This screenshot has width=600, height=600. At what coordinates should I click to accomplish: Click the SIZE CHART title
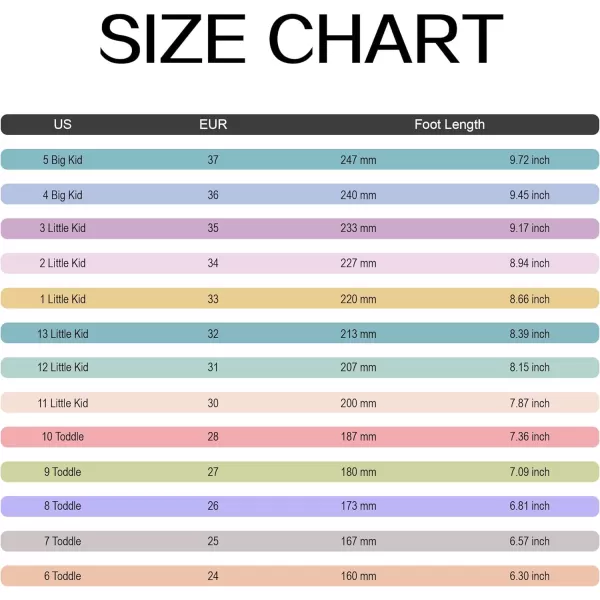click(x=300, y=40)
